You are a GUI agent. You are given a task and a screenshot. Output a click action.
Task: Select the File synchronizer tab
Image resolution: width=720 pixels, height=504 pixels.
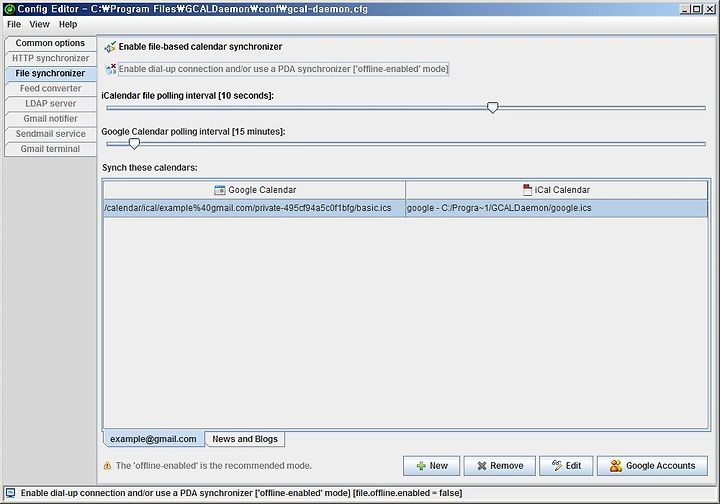50,73
